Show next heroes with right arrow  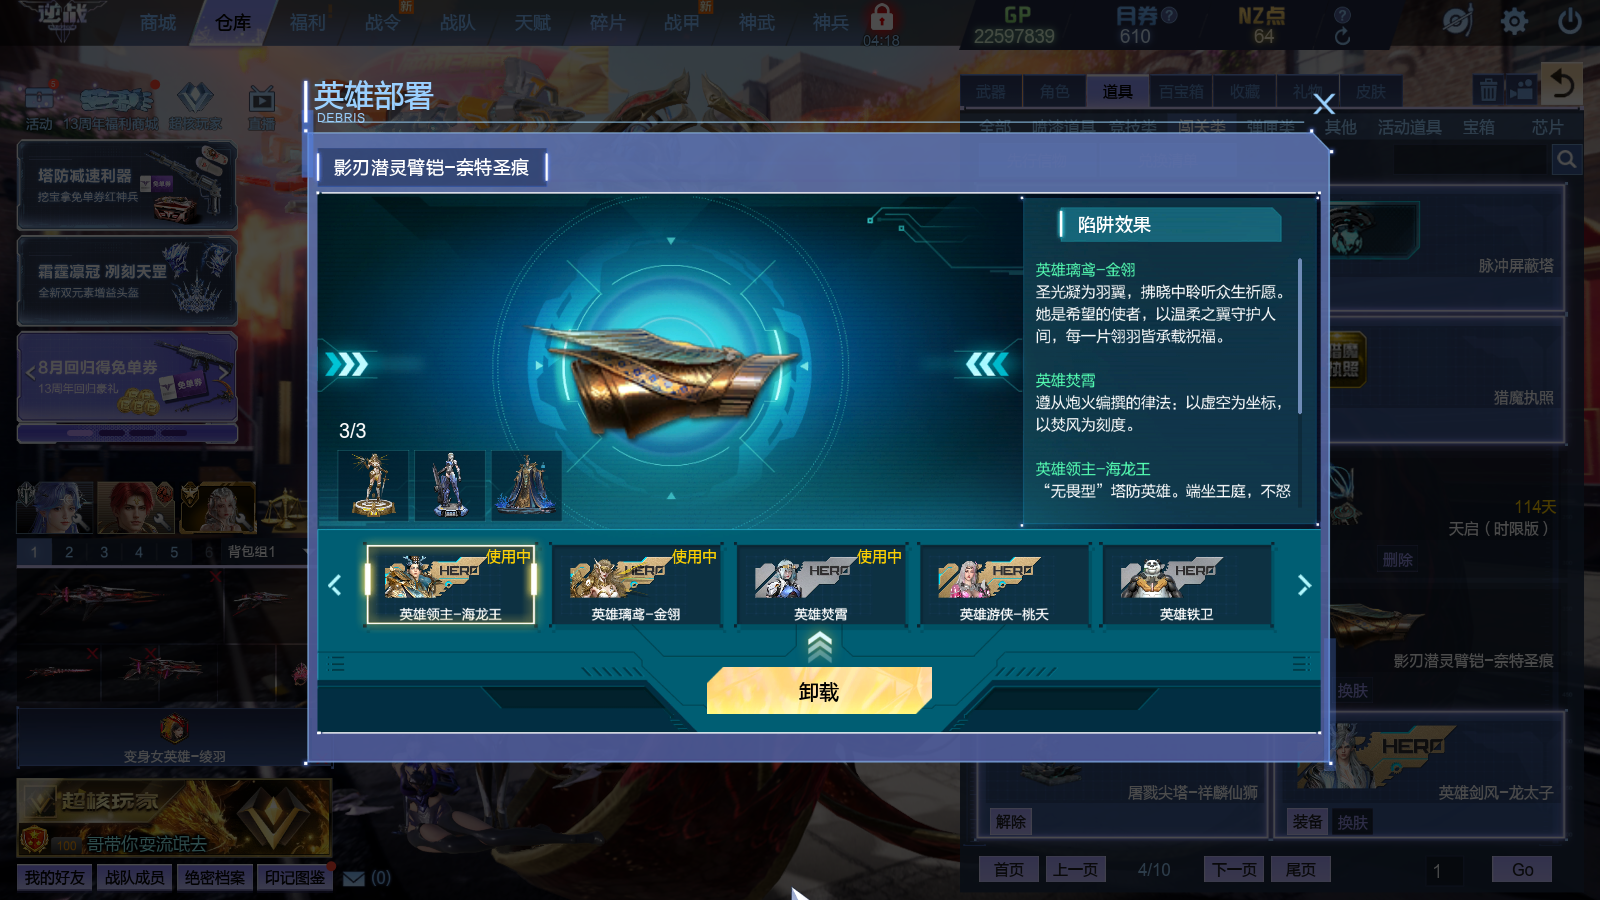coord(1303,585)
